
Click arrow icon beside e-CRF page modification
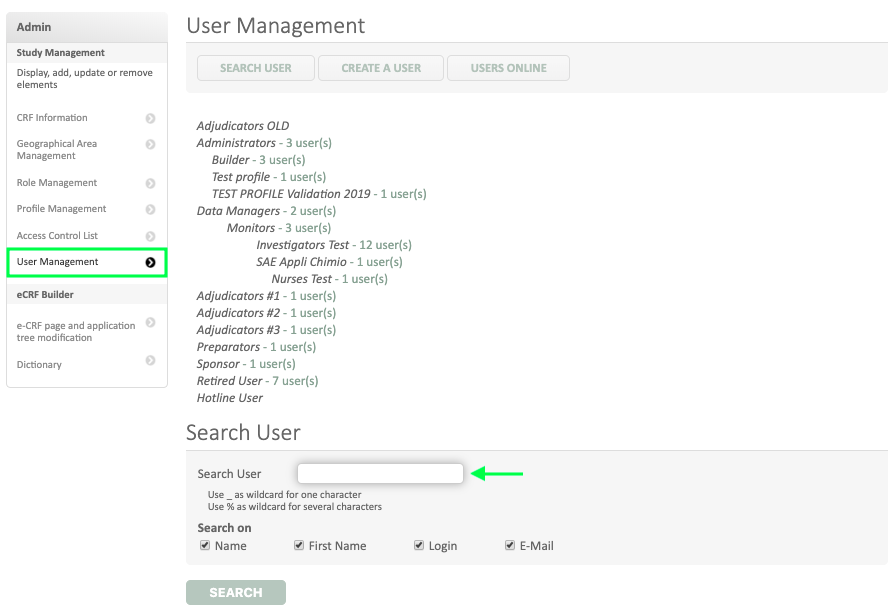[150, 322]
